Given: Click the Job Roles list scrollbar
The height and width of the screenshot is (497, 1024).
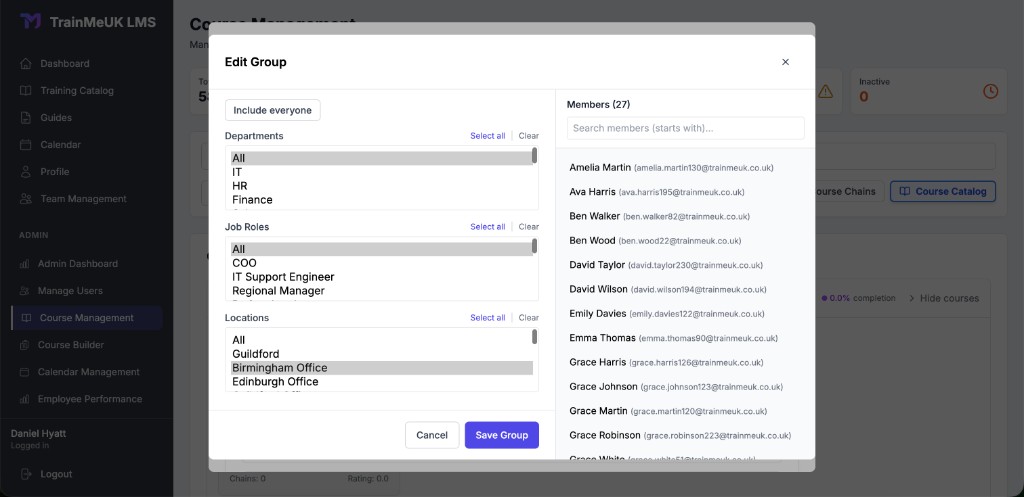Looking at the screenshot, I should point(535,246).
